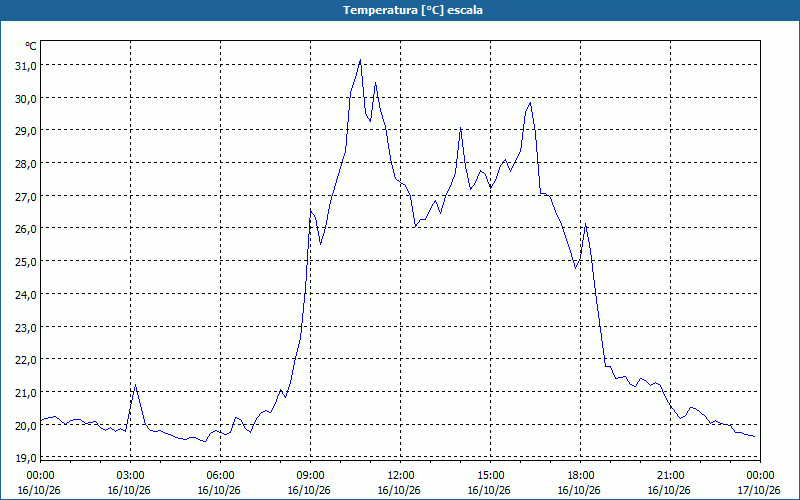Select the 28,0 Y-axis label
The image size is (800, 500).
point(26,164)
